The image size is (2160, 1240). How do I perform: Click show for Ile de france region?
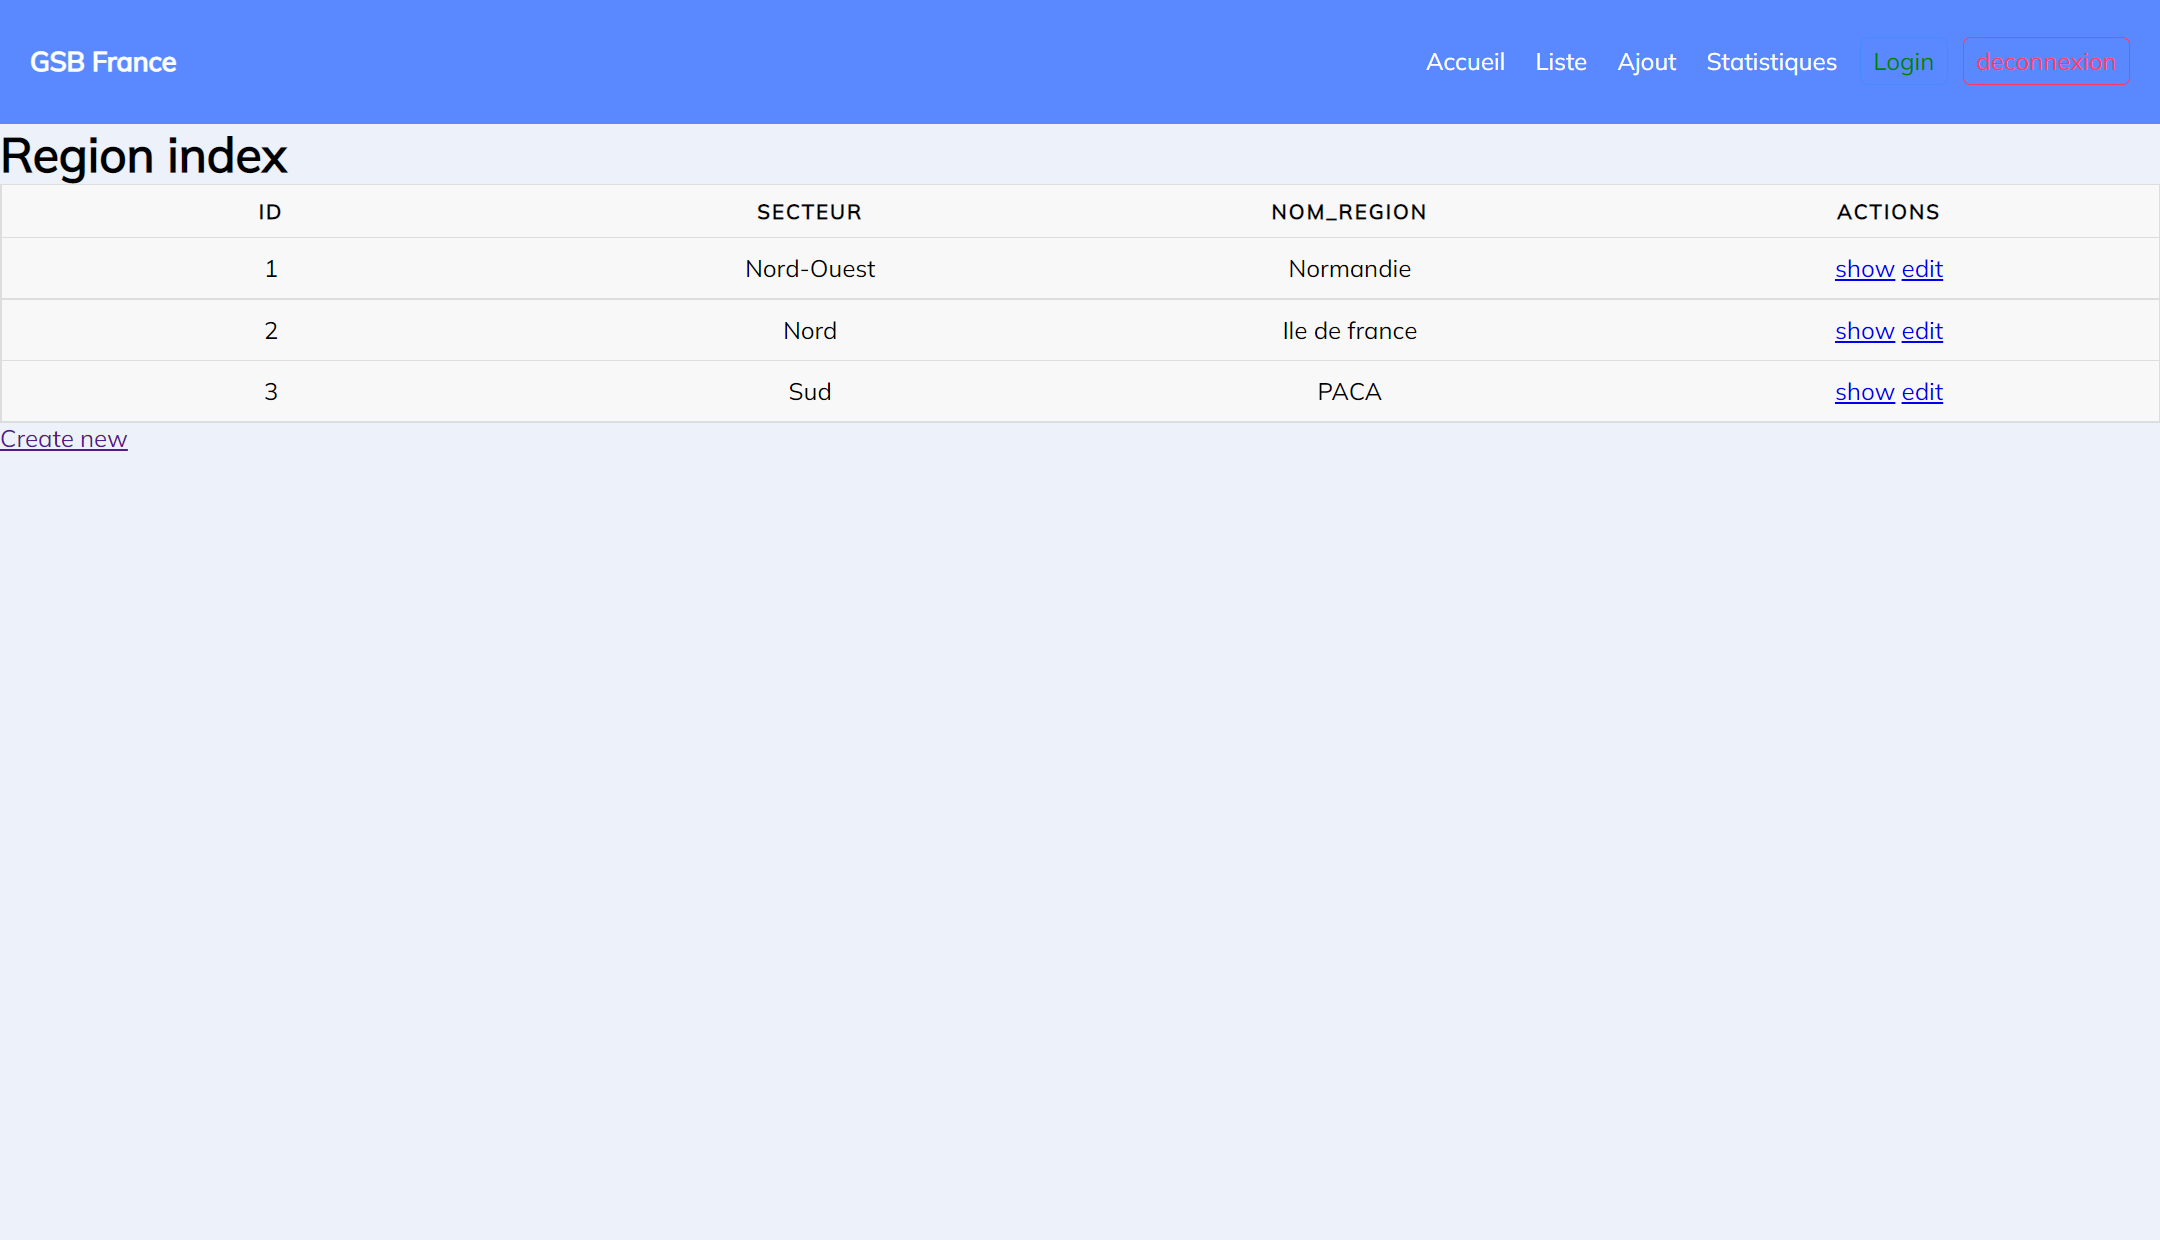tap(1865, 329)
